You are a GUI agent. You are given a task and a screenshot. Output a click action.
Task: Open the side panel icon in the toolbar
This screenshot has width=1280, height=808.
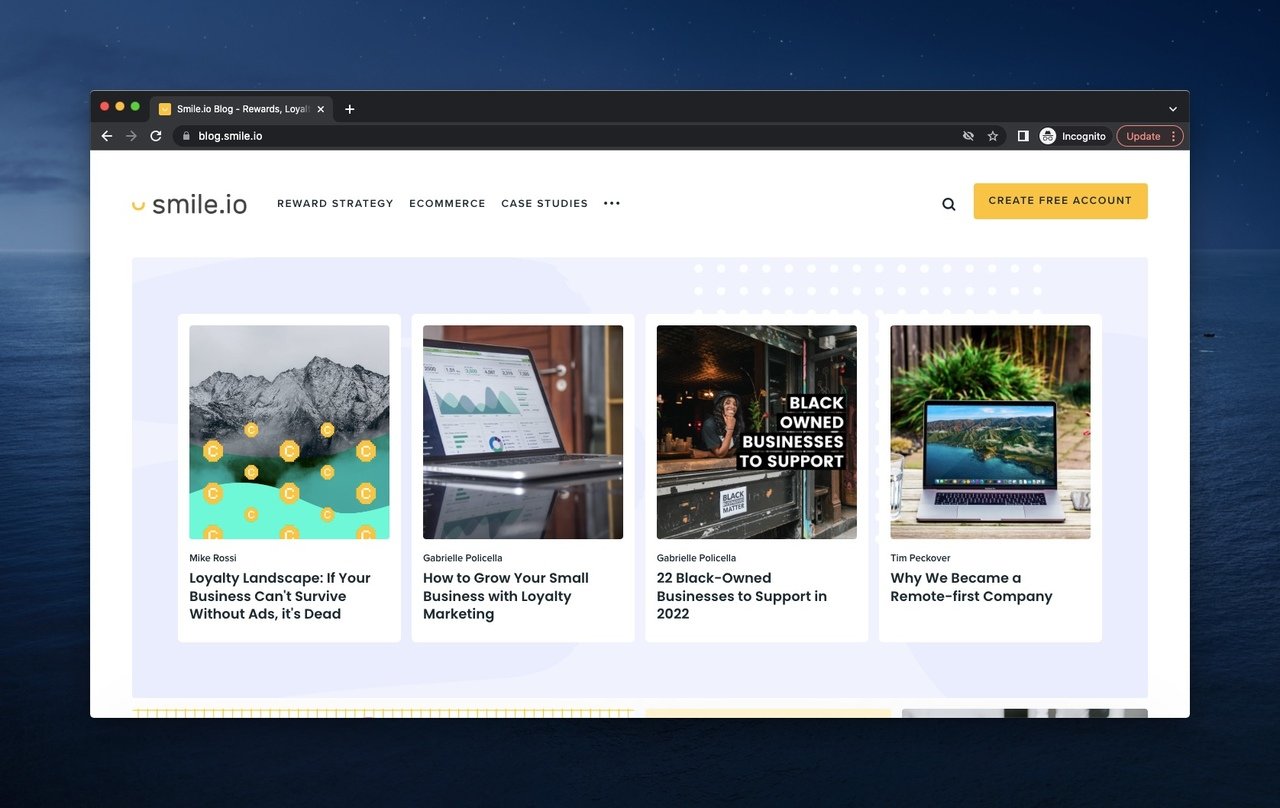point(1023,136)
